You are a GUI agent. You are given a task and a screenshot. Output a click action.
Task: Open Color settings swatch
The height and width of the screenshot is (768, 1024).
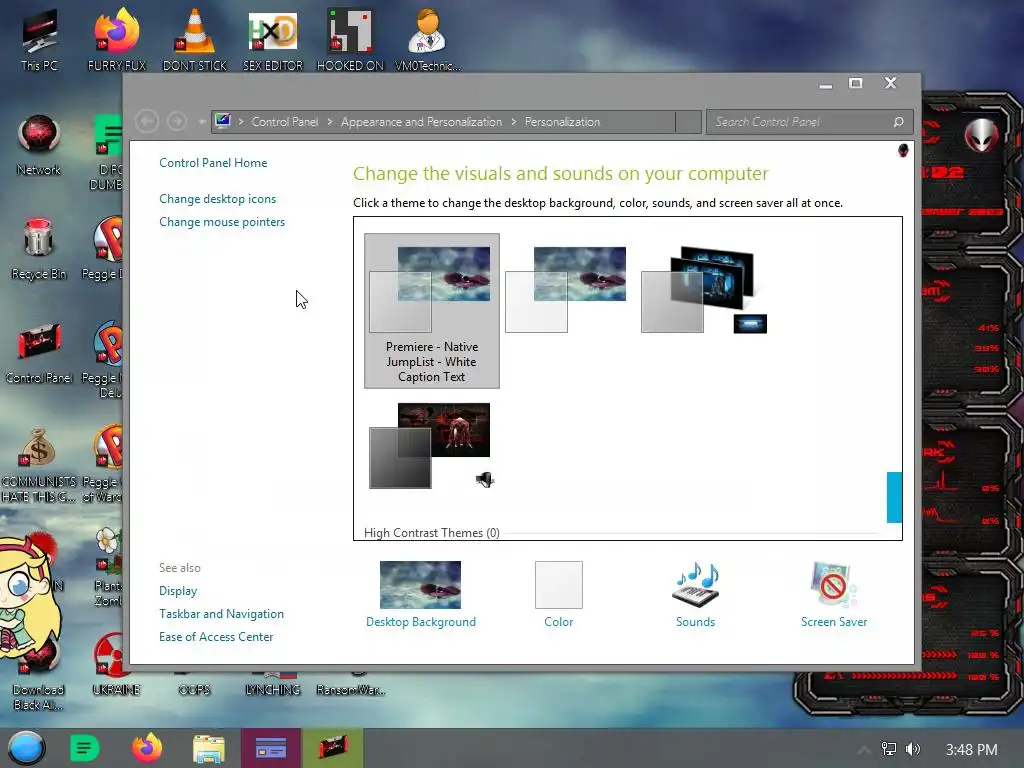558,594
